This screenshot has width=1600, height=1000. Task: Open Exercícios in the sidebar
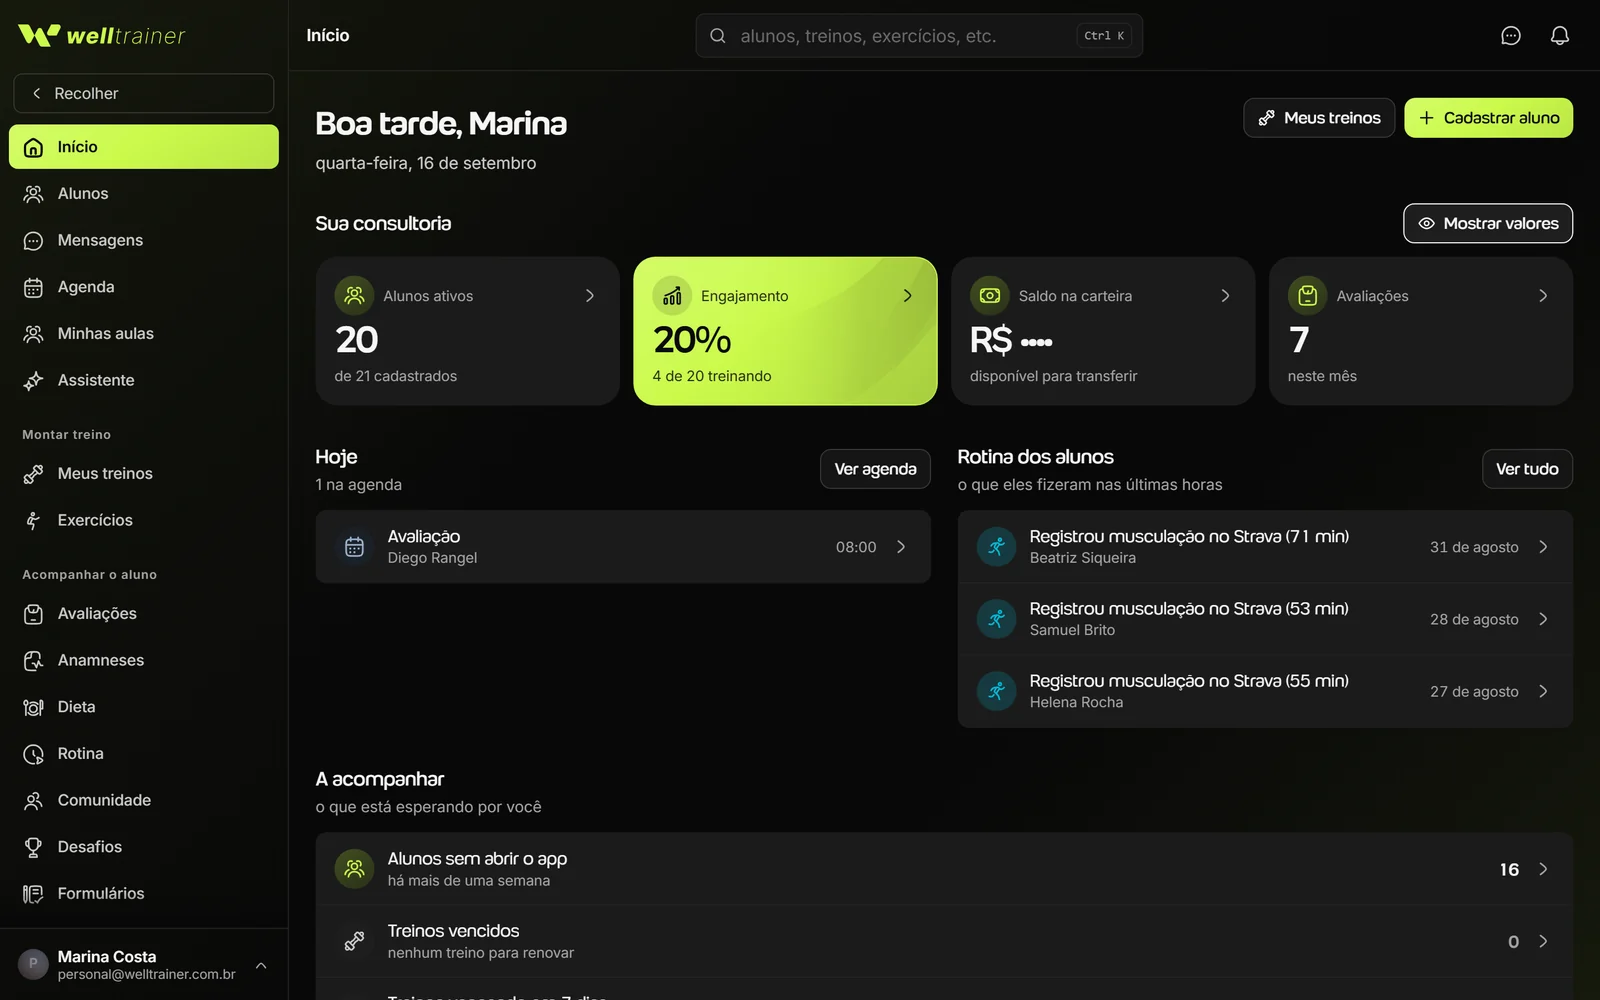[144, 520]
